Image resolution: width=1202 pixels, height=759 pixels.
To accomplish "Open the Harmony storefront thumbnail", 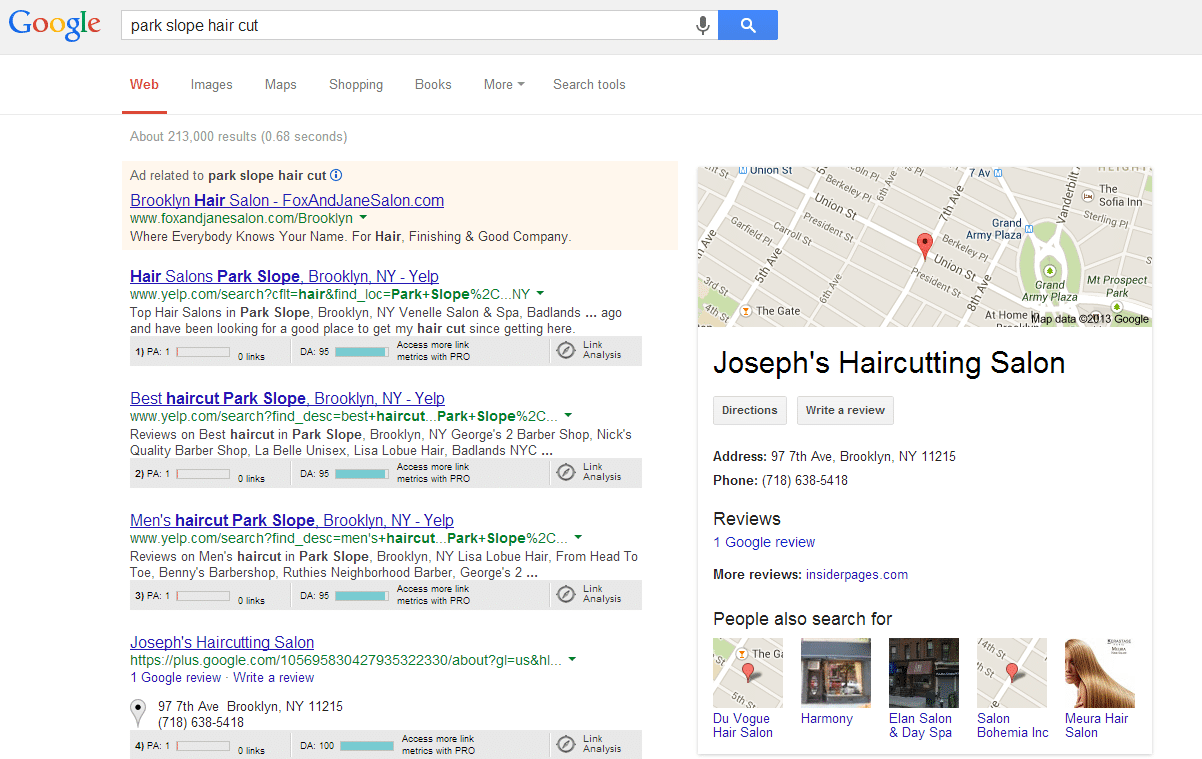I will 836,673.
